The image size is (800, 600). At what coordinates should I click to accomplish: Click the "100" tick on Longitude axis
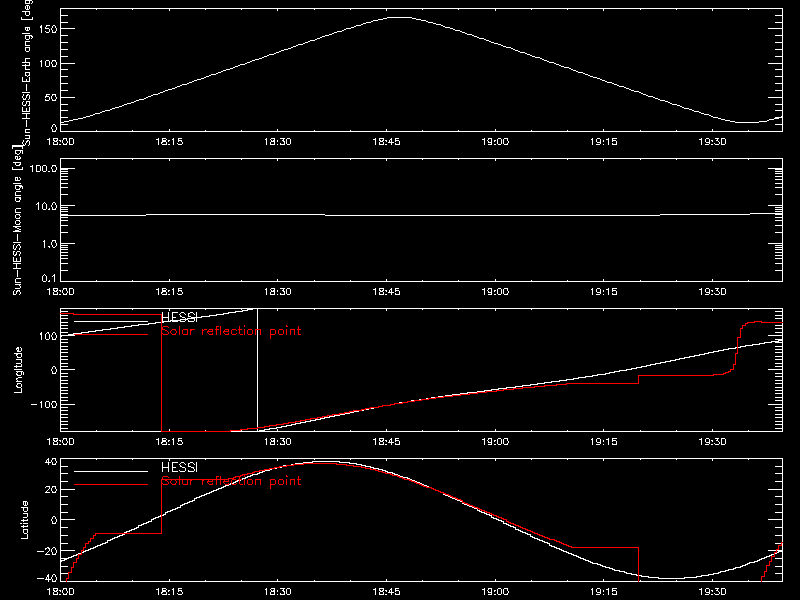[48, 336]
